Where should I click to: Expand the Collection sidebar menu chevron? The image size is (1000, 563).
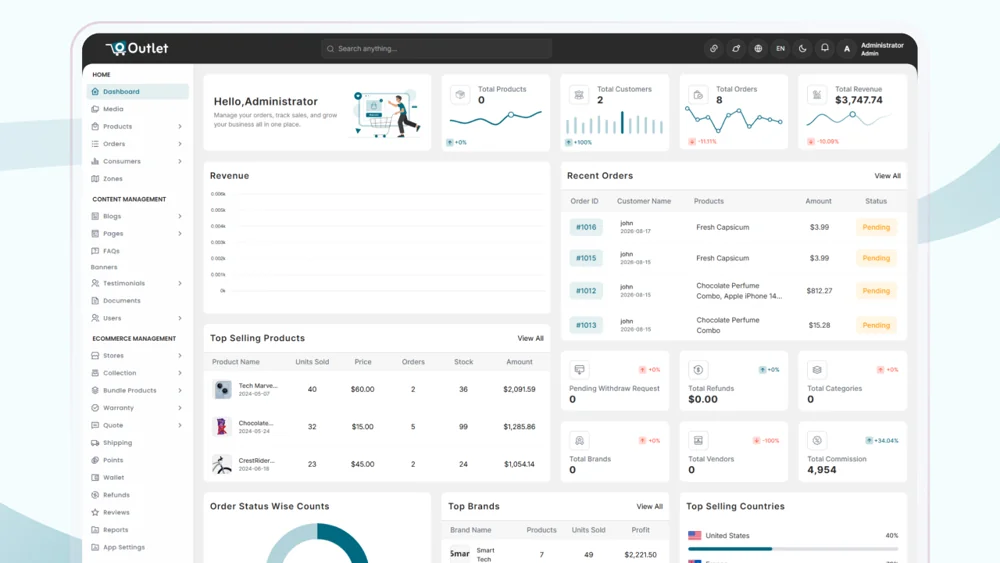[180, 373]
